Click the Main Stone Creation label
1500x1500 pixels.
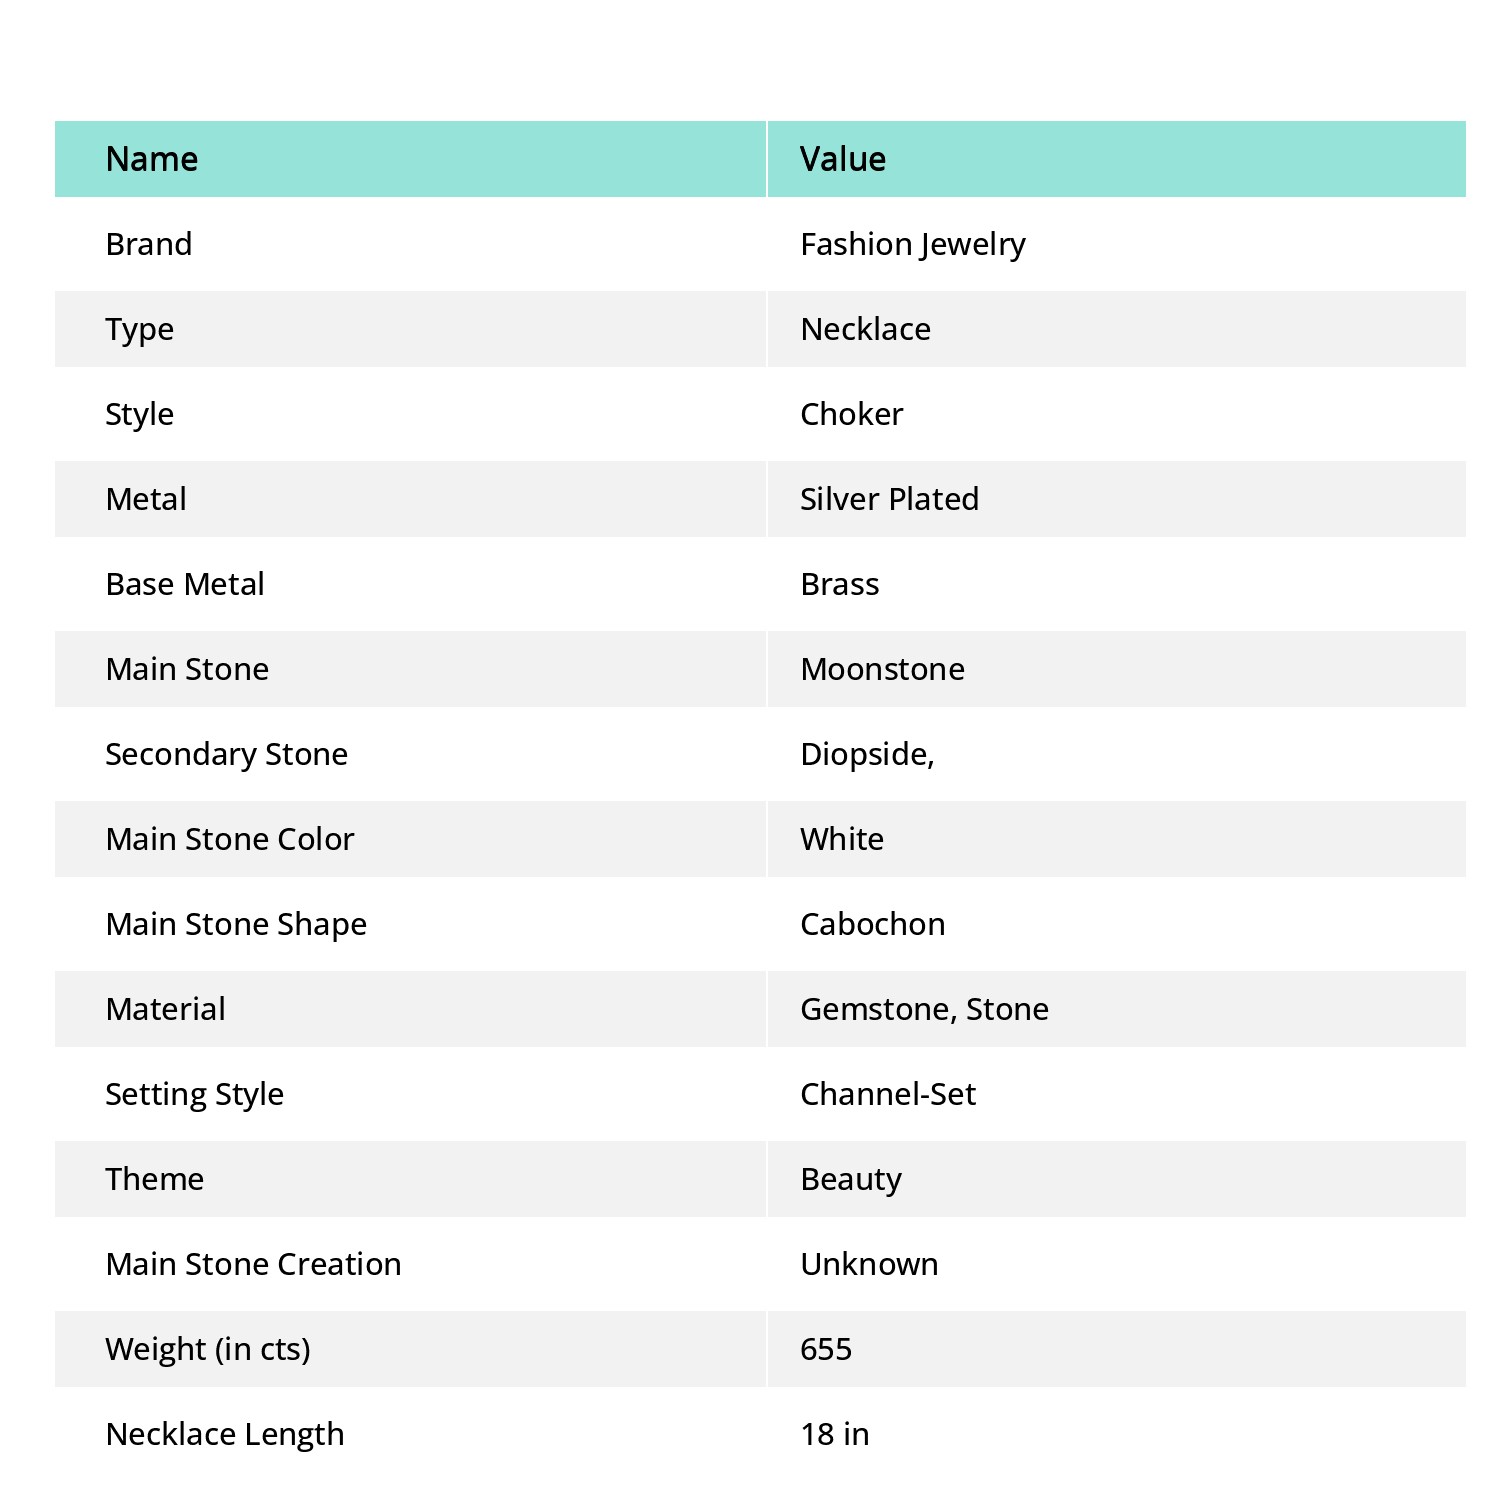click(x=254, y=1264)
